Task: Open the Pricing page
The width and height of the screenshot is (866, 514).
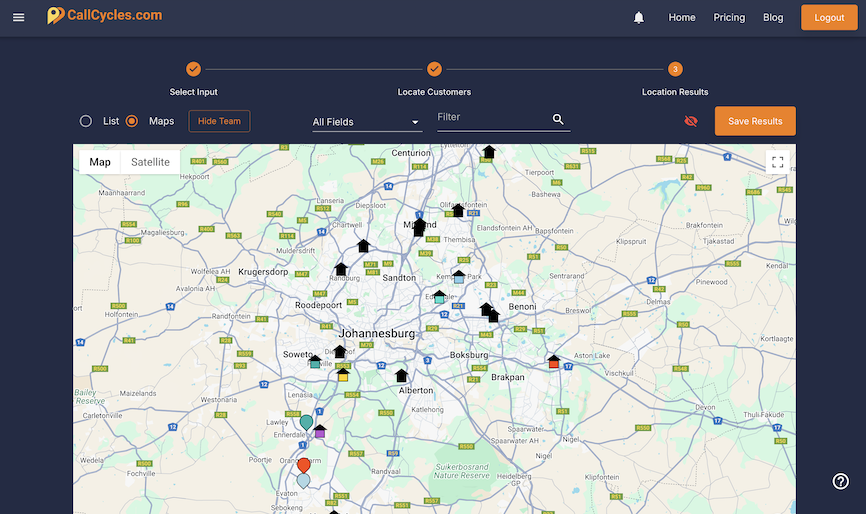Action: [729, 18]
